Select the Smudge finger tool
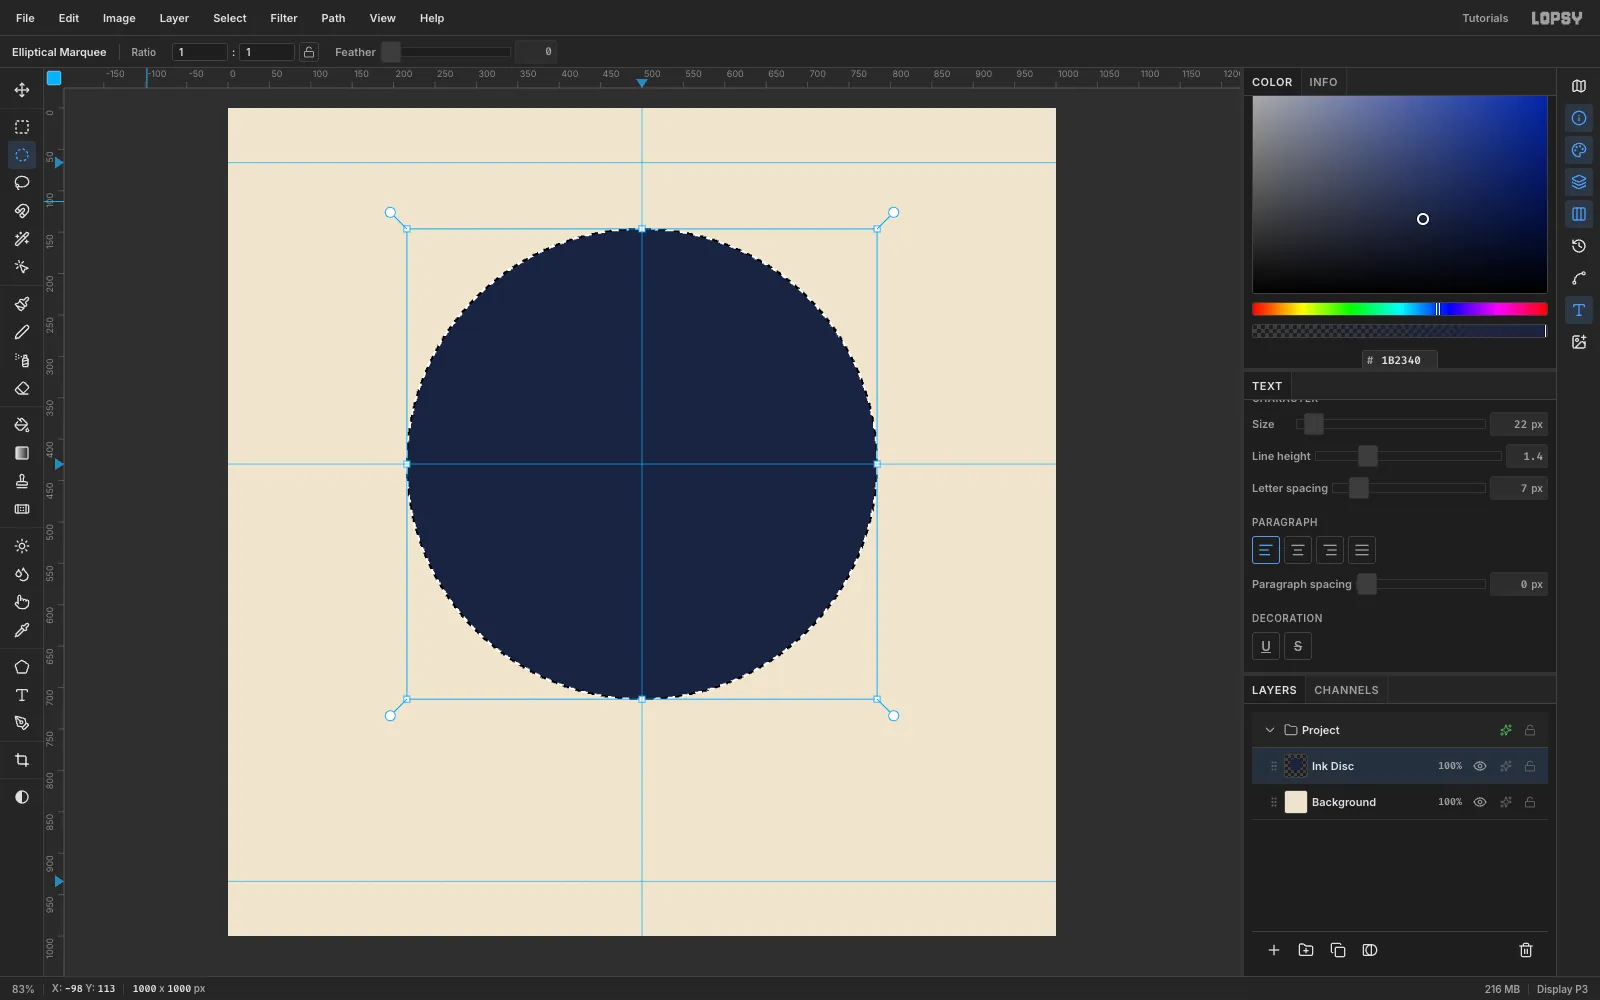 [x=22, y=602]
